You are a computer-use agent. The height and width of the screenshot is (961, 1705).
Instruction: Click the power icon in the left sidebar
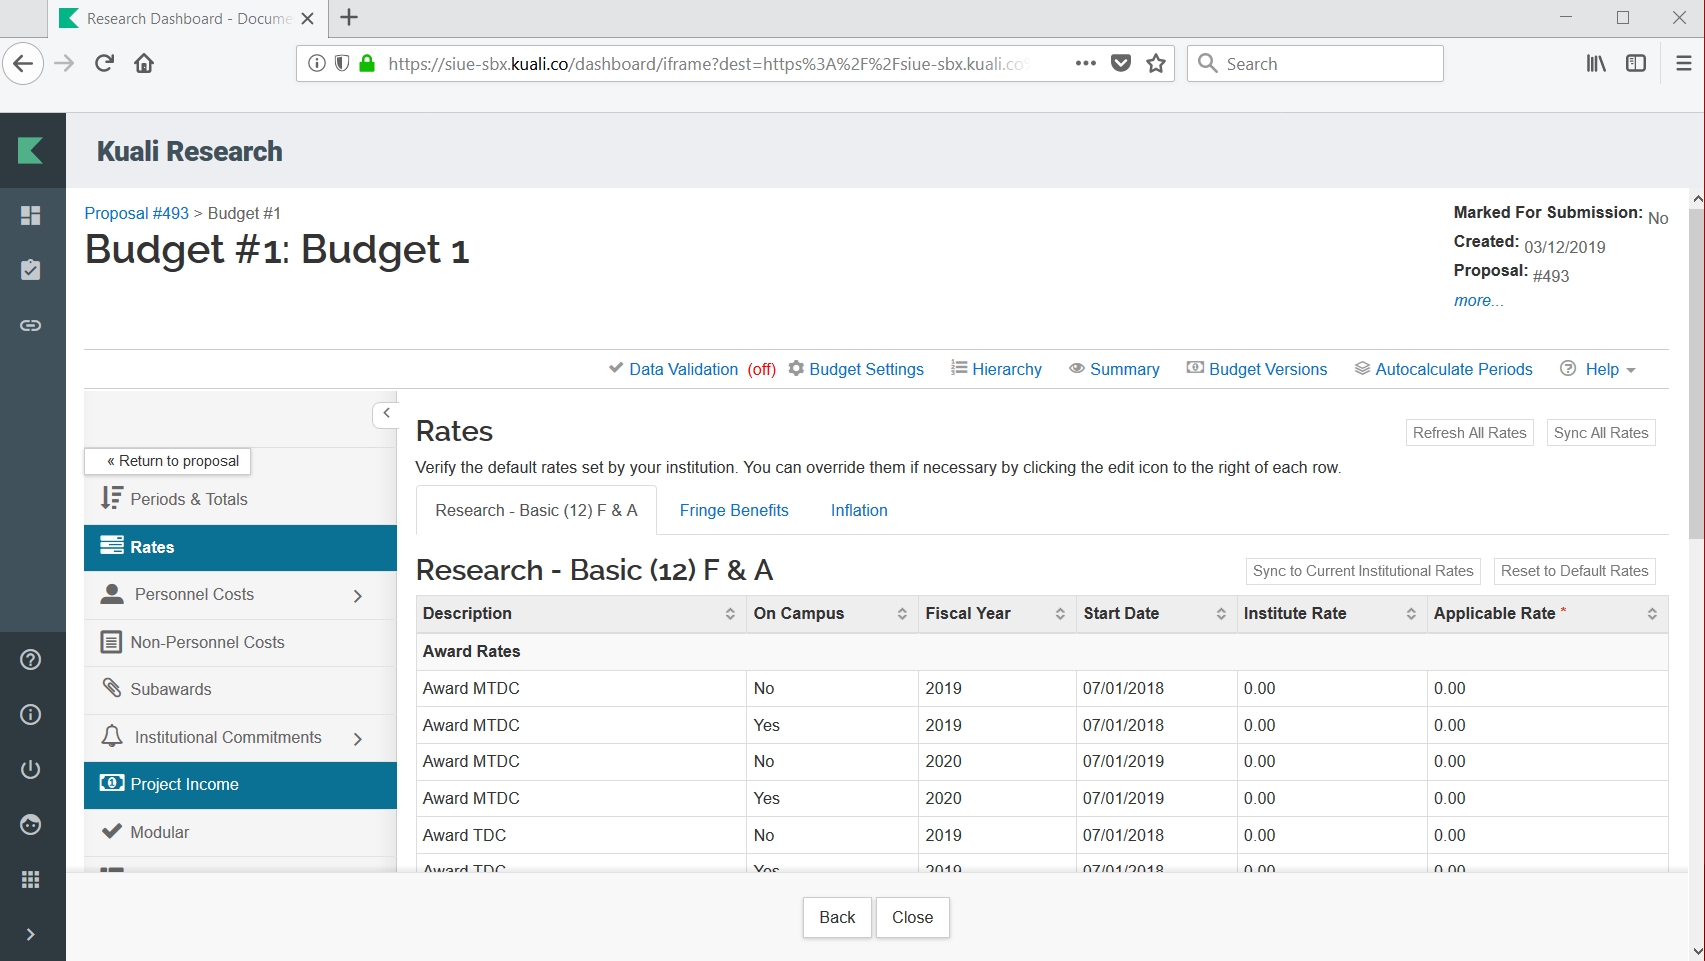[x=31, y=769]
